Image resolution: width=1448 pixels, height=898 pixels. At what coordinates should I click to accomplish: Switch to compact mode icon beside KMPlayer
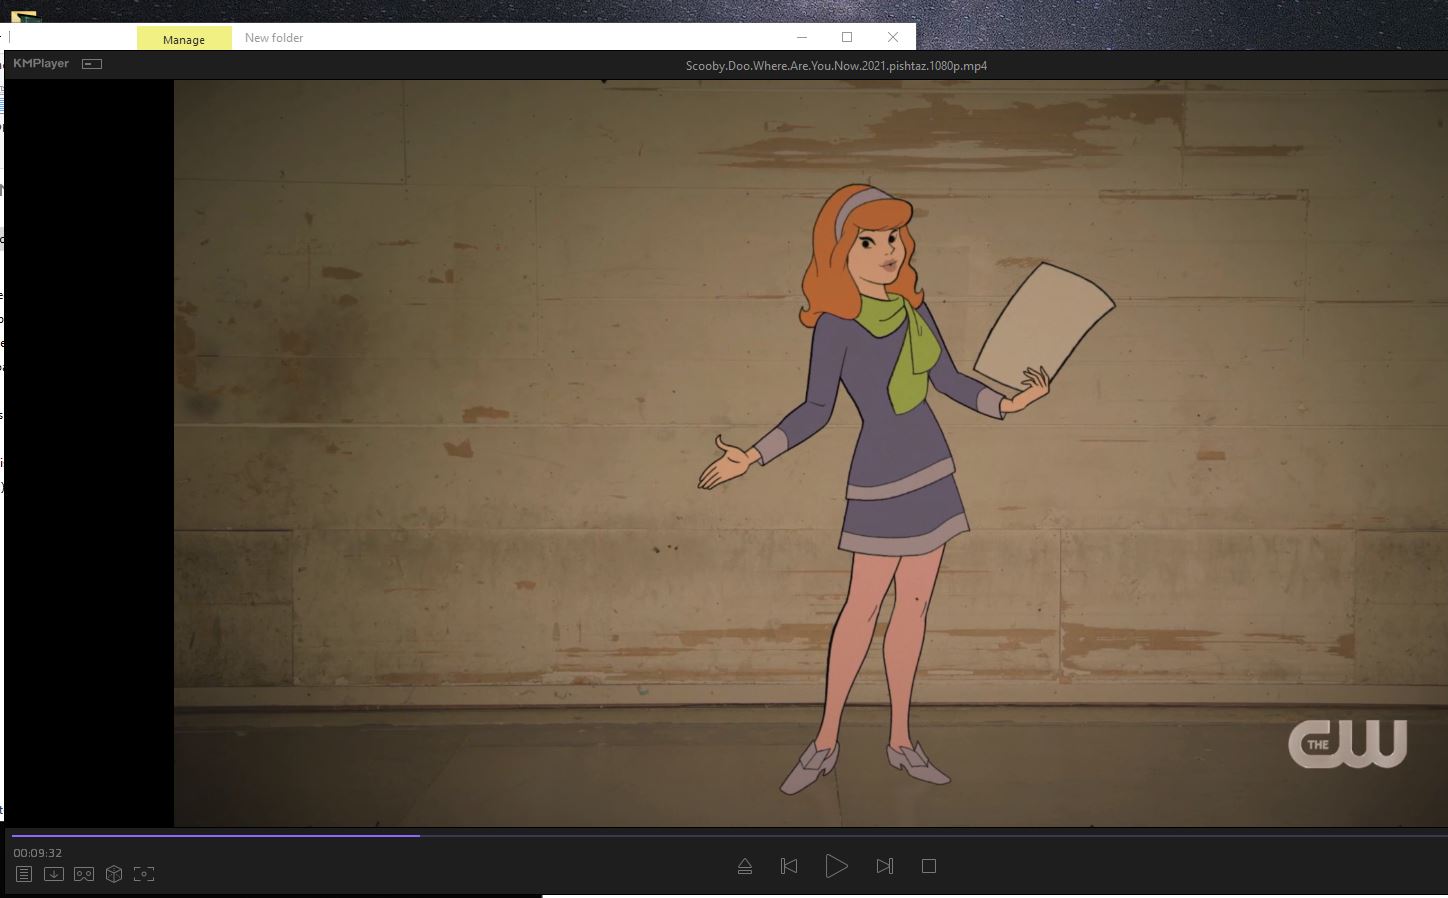pyautogui.click(x=92, y=64)
